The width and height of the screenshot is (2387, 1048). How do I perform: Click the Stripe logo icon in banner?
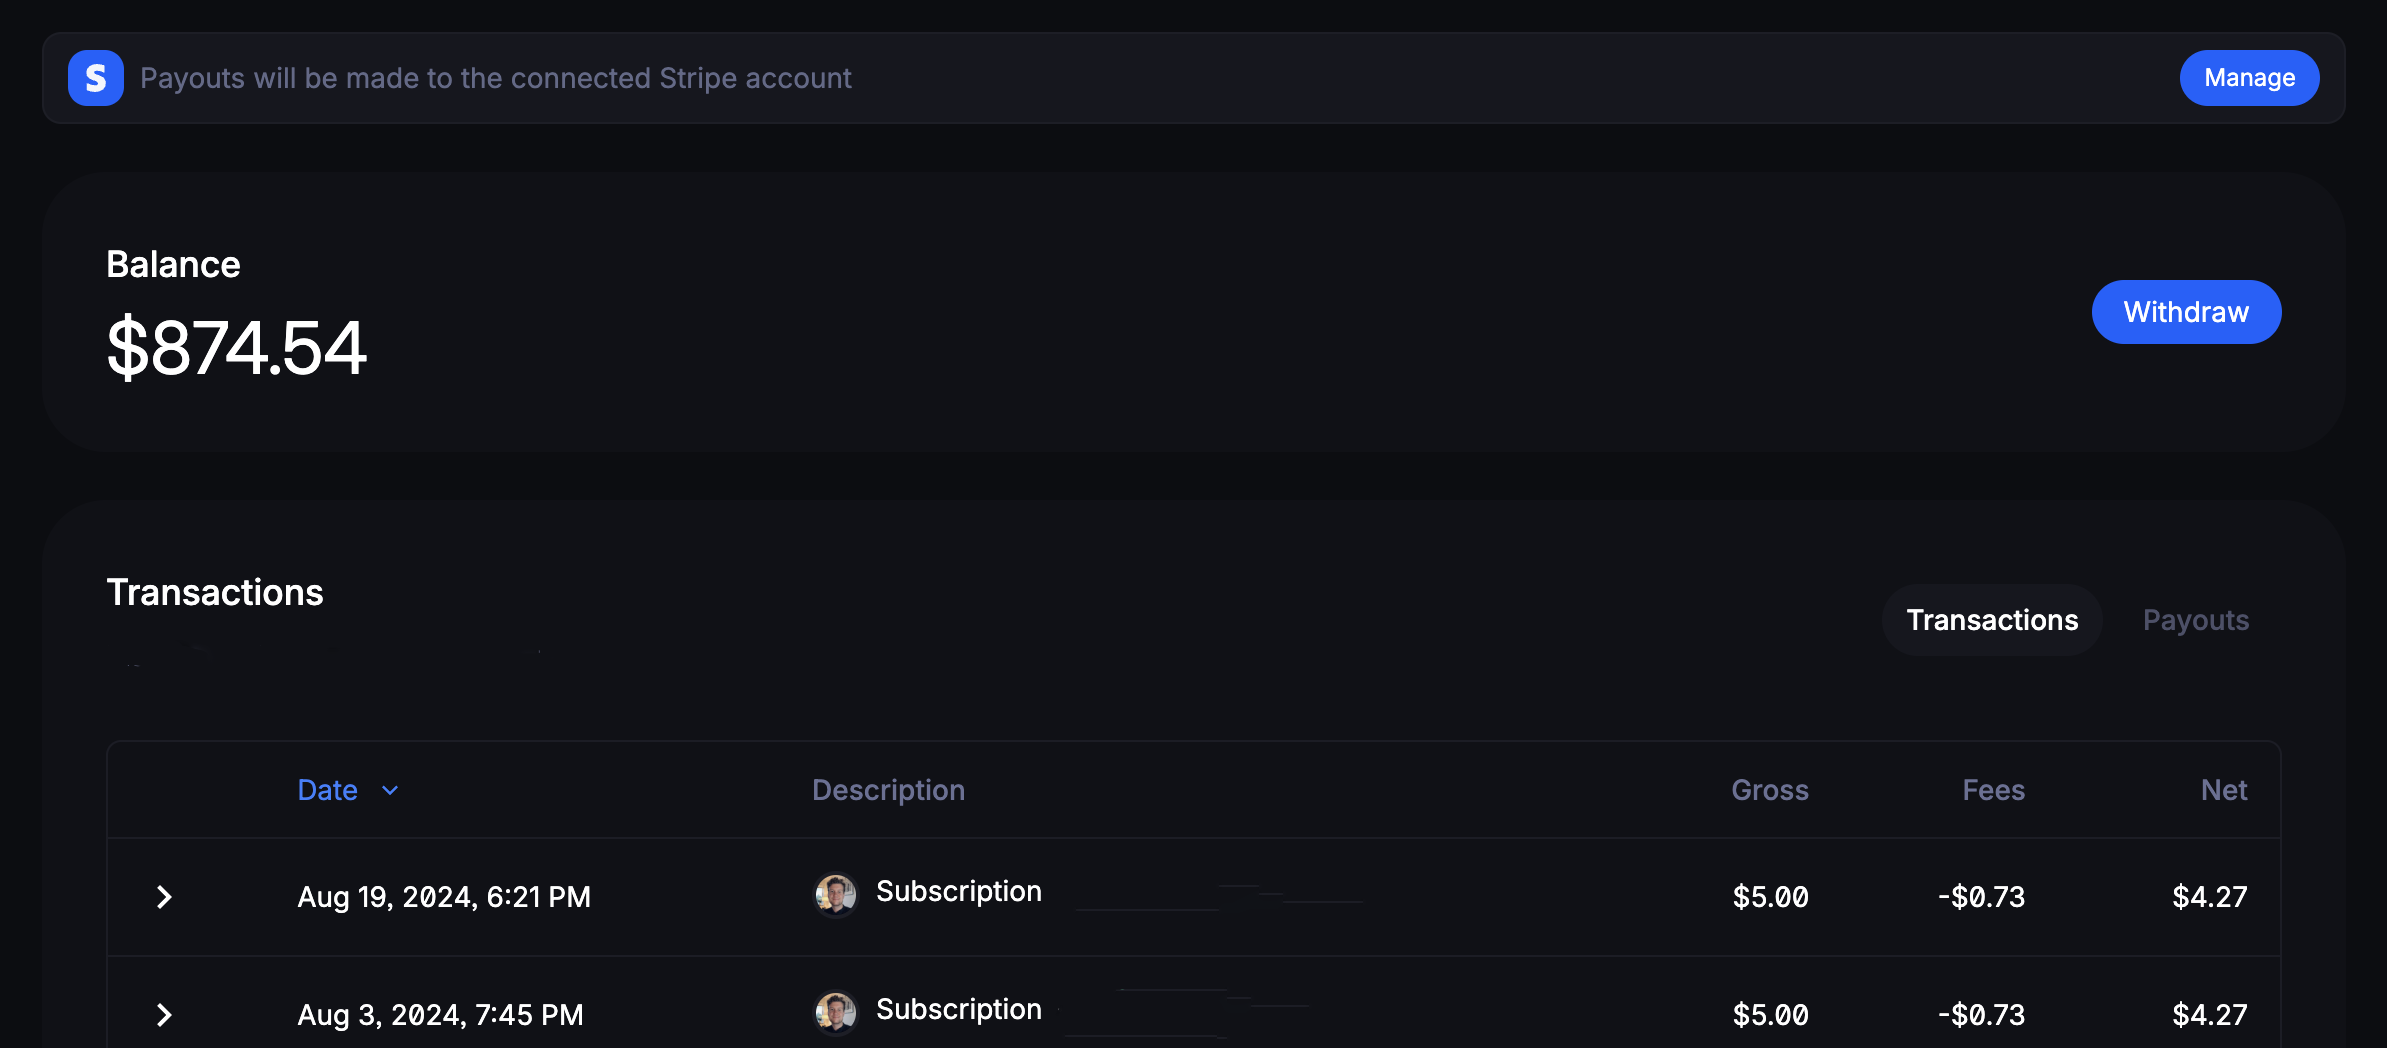(96, 78)
